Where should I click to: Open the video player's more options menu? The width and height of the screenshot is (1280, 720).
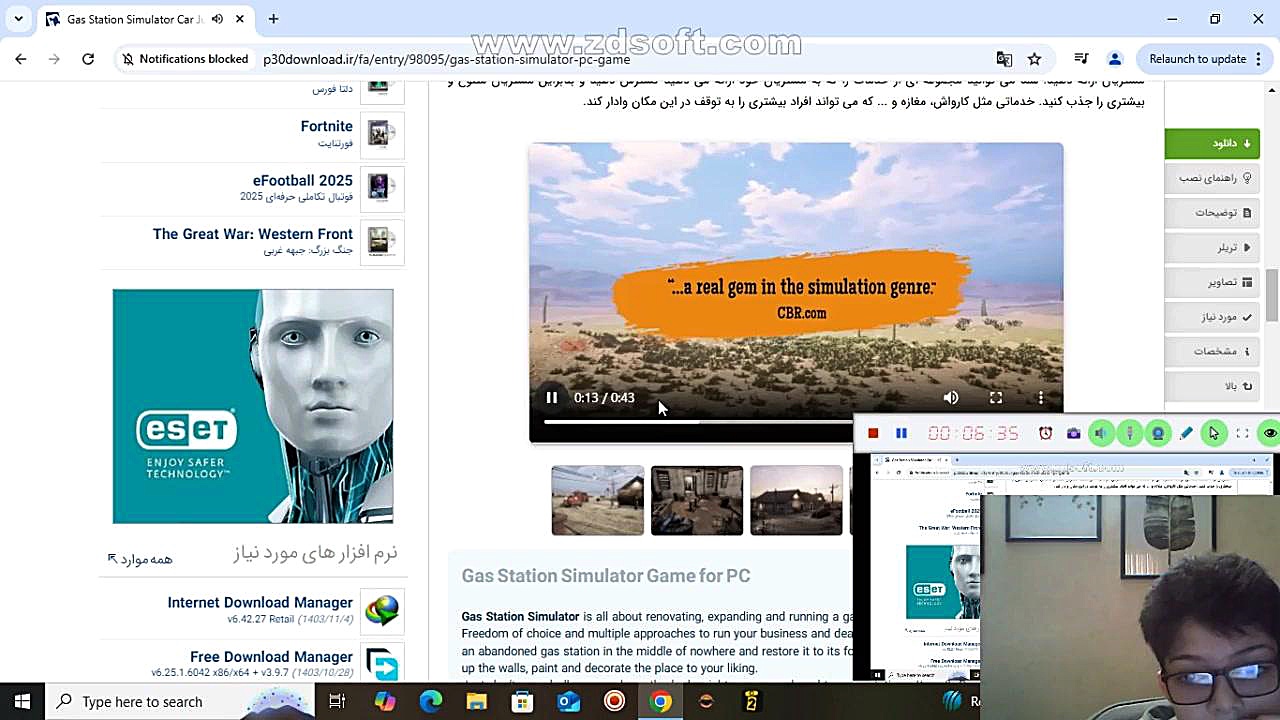[1041, 397]
